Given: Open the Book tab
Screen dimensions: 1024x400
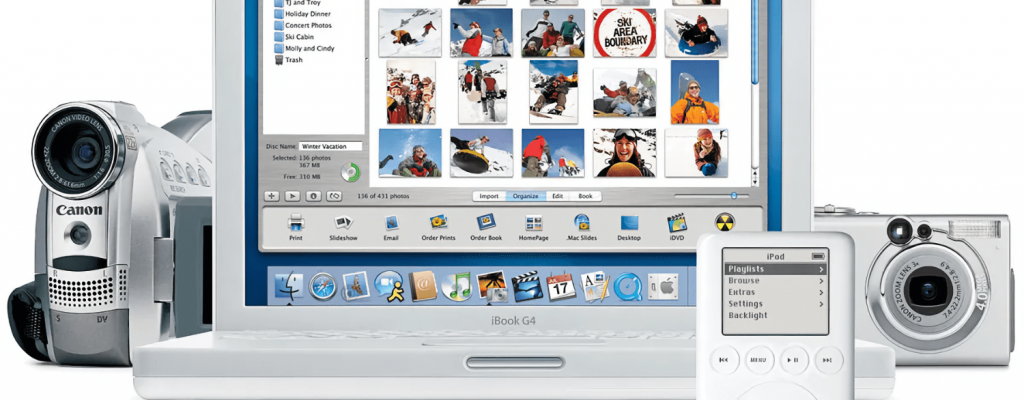Looking at the screenshot, I should [585, 196].
